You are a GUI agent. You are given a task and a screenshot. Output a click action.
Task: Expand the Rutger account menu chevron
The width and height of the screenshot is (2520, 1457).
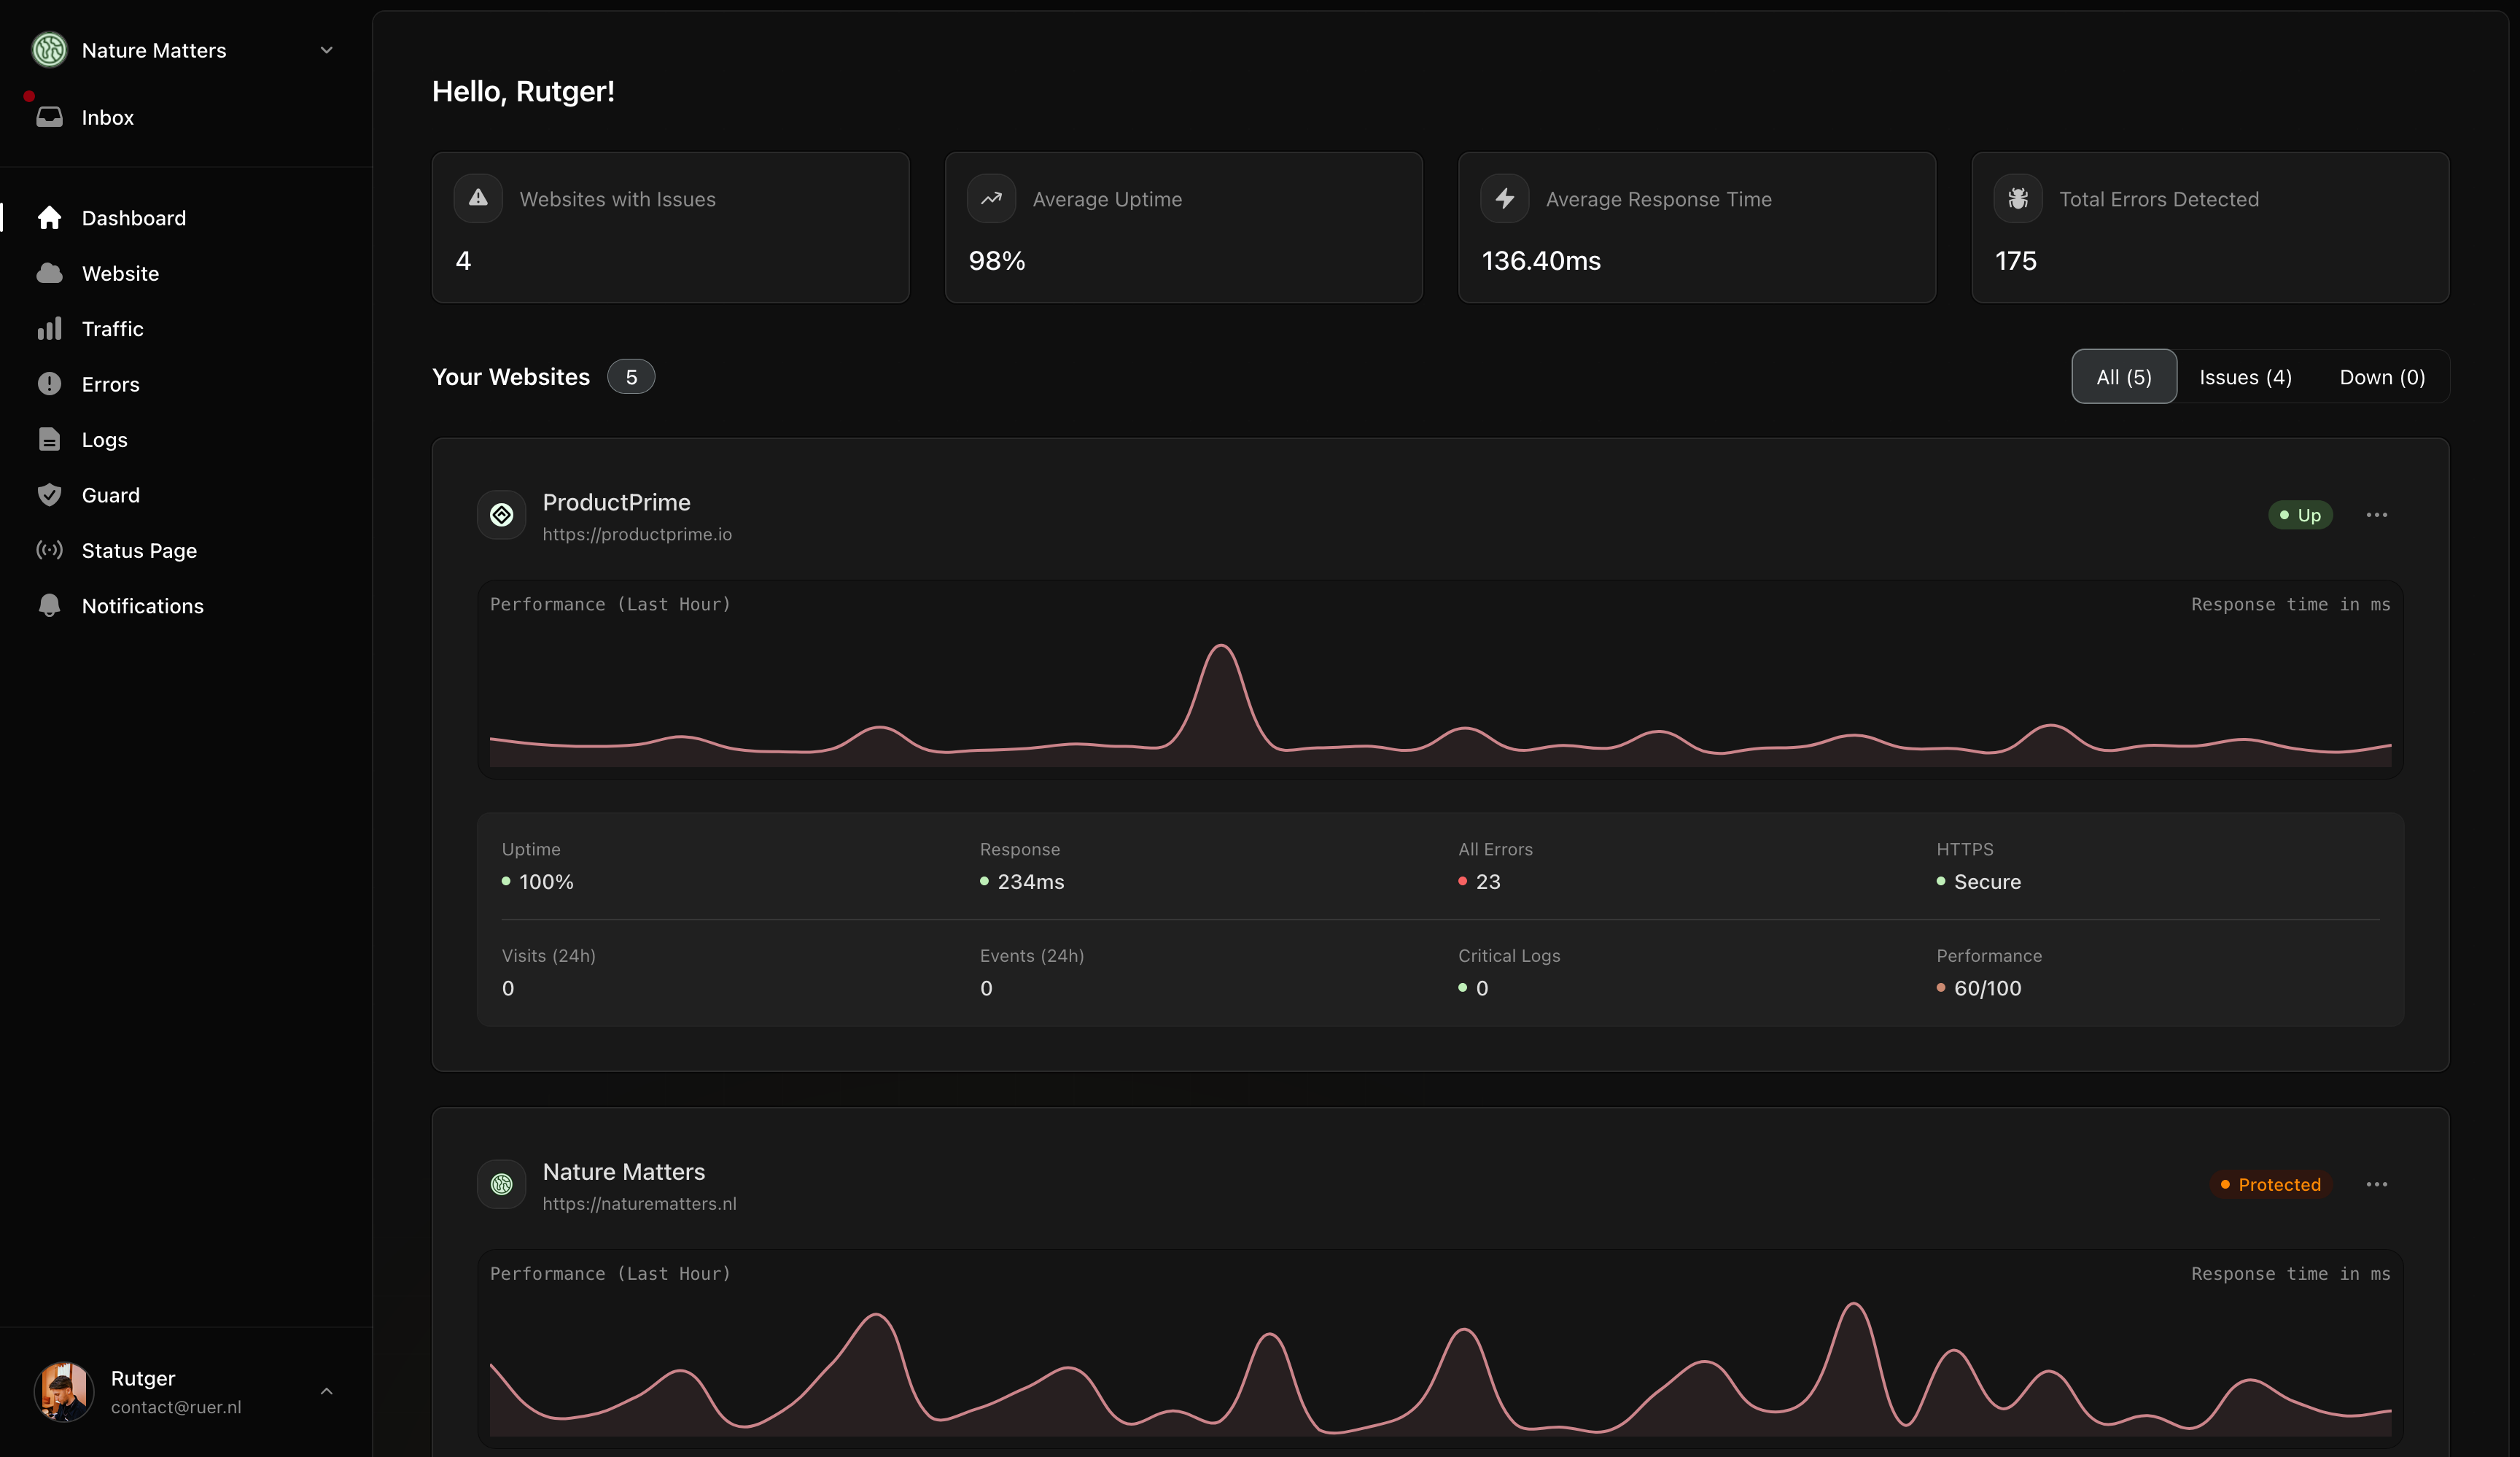[x=326, y=1391]
